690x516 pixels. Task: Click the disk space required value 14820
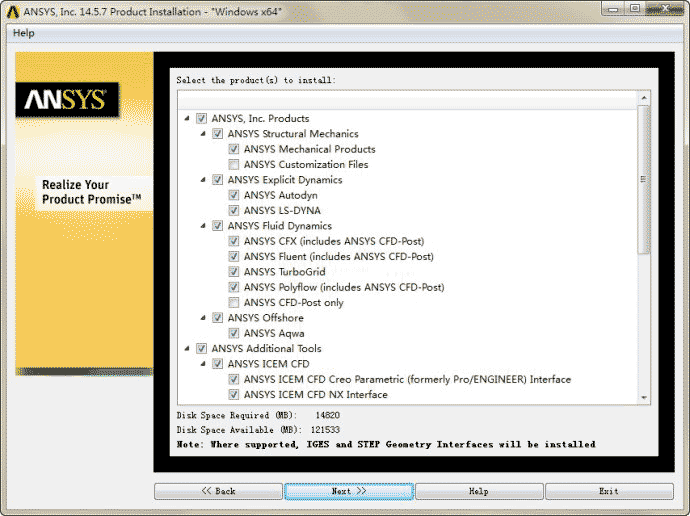(x=327, y=415)
